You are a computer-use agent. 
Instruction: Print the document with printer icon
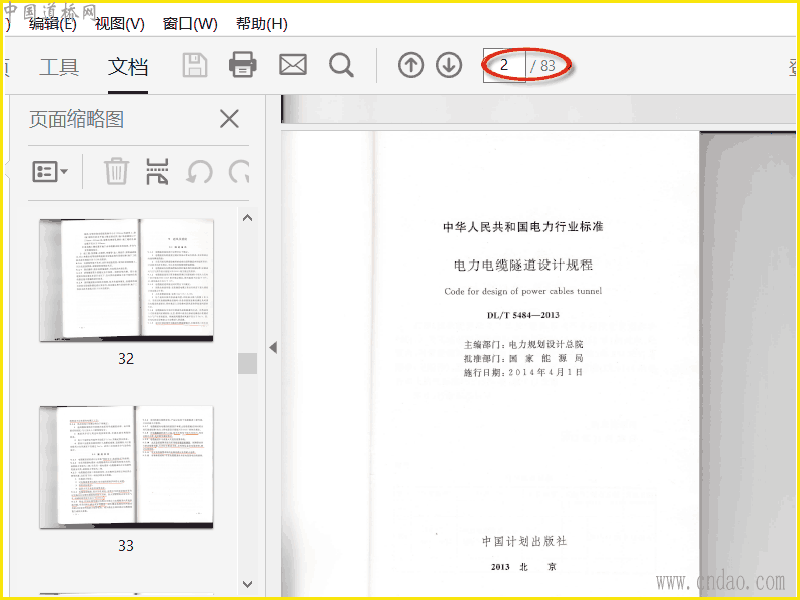pyautogui.click(x=242, y=65)
